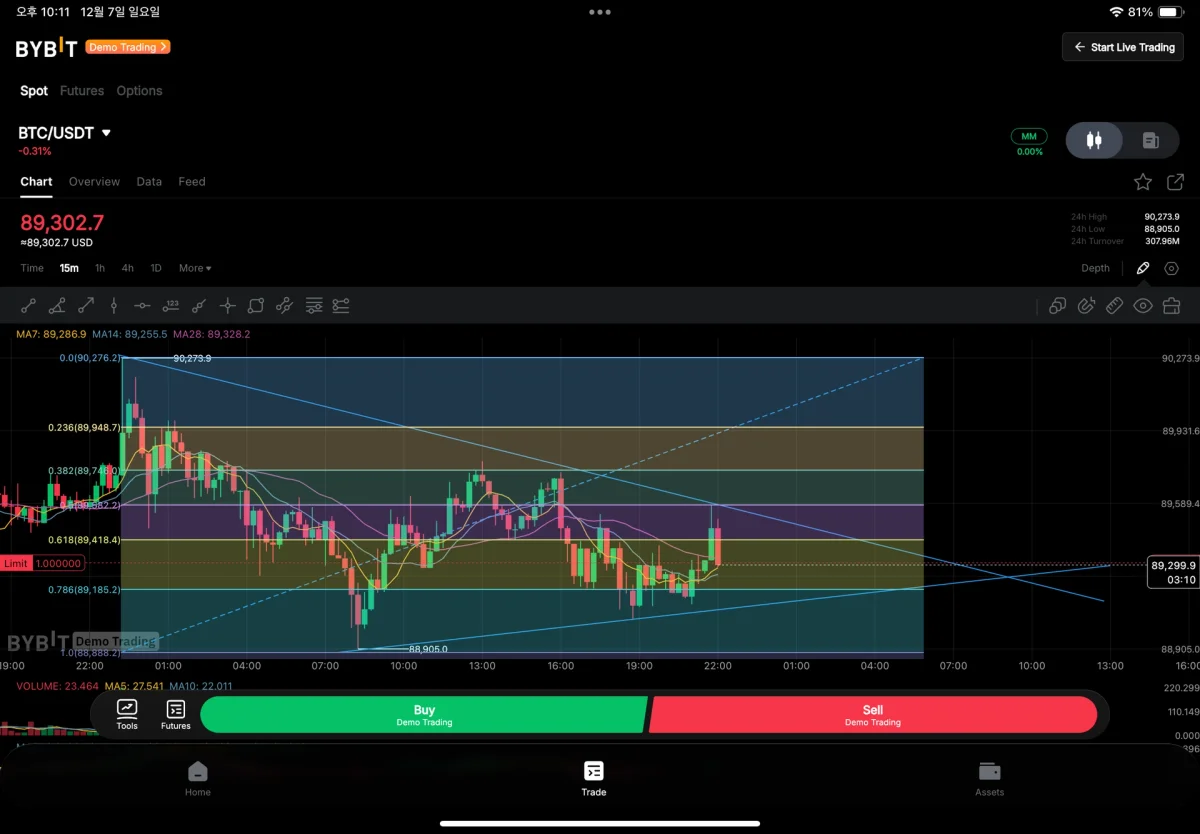This screenshot has width=1200, height=834.
Task: Open the Trade tab in bottom navigation
Action: (x=594, y=778)
